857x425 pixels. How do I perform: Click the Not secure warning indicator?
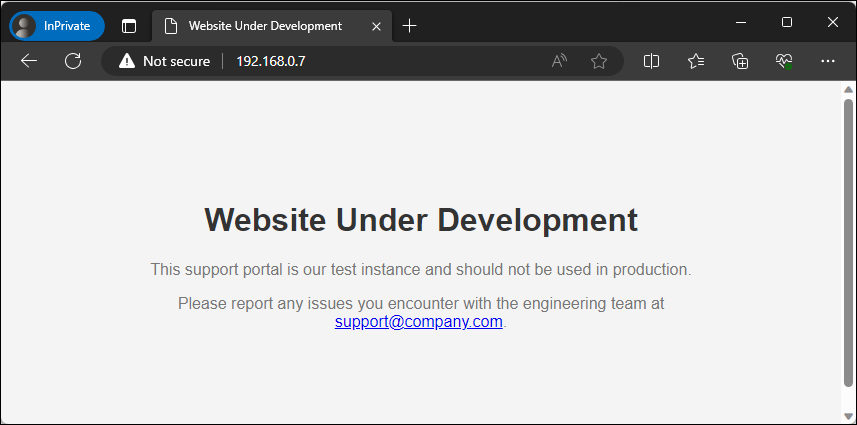coord(165,61)
